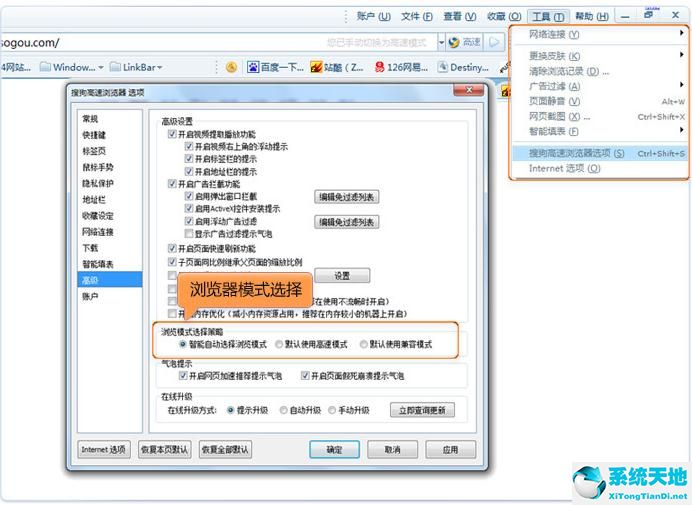This screenshot has width=692, height=505.
Task: Open the 帮助 (H) menu
Action: [x=592, y=17]
